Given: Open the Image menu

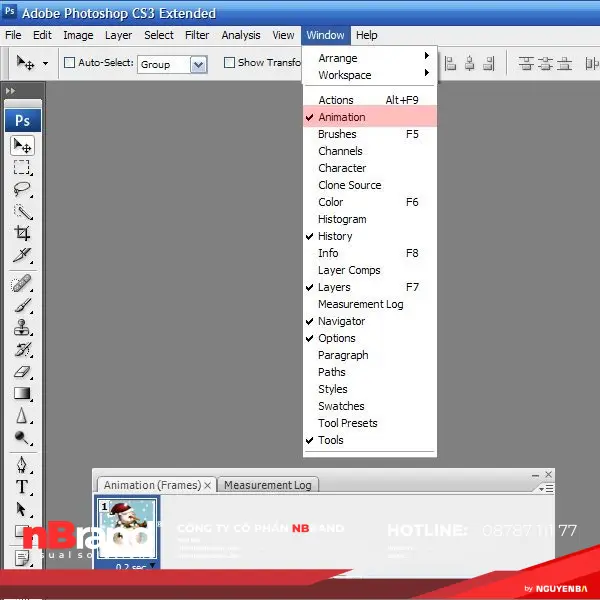Looking at the screenshot, I should pyautogui.click(x=78, y=35).
